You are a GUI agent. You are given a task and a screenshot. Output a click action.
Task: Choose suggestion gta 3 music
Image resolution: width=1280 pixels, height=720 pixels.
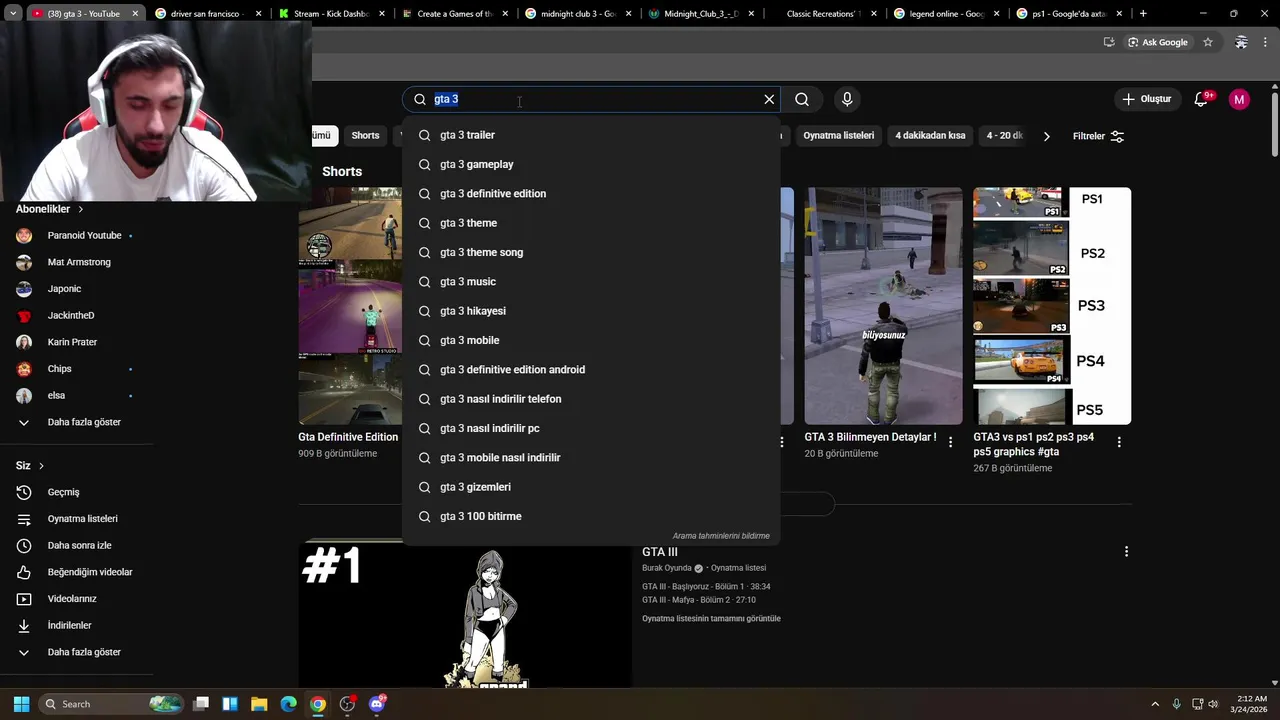pyautogui.click(x=591, y=281)
